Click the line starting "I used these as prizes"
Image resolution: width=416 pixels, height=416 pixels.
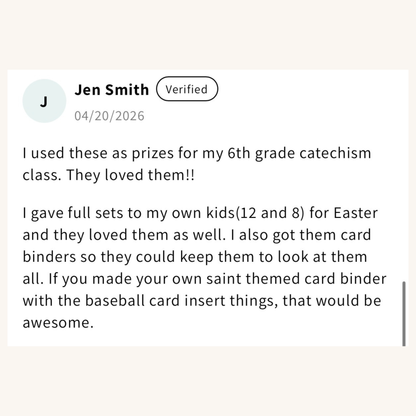pyautogui.click(x=197, y=153)
